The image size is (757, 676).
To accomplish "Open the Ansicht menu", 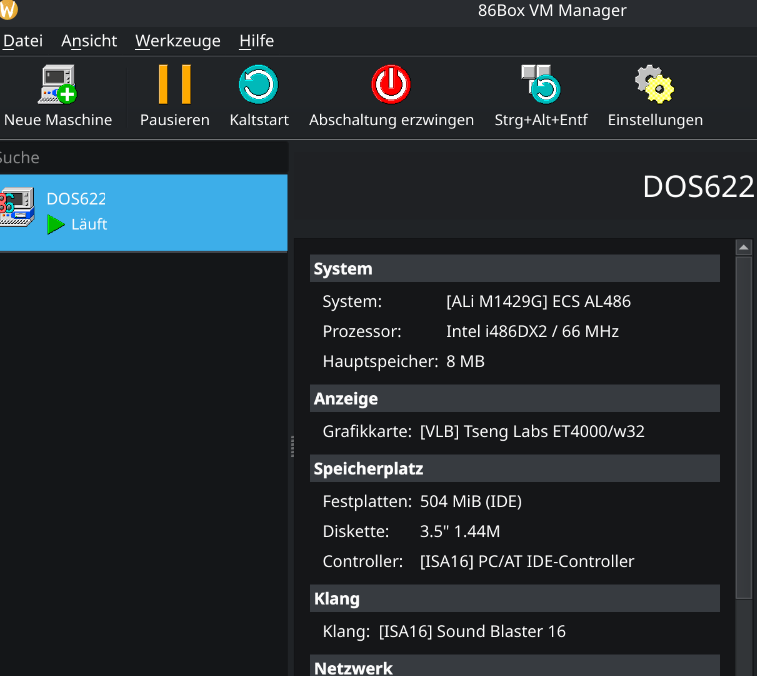I will tap(89, 41).
